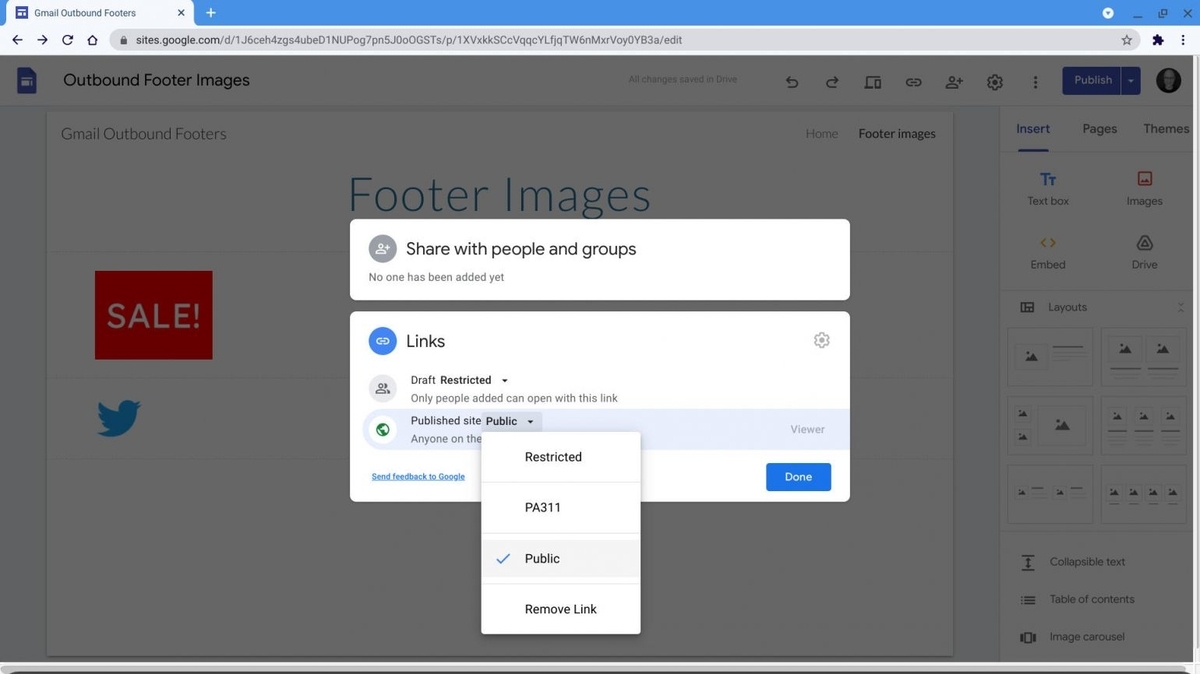The image size is (1200, 674).
Task: Expand the Publish button dropdown arrow
Action: click(1132, 80)
